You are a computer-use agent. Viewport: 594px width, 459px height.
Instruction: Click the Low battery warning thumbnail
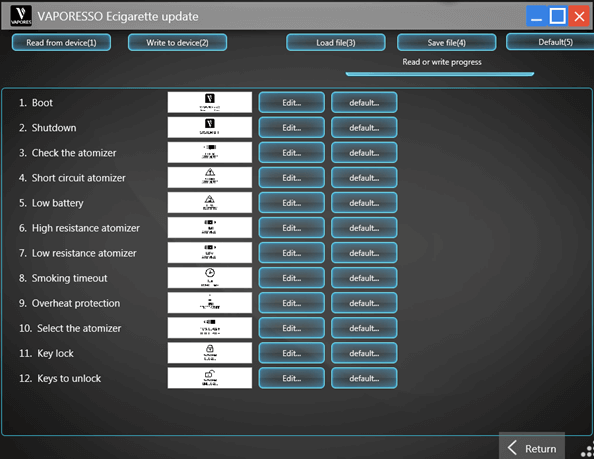pos(210,203)
